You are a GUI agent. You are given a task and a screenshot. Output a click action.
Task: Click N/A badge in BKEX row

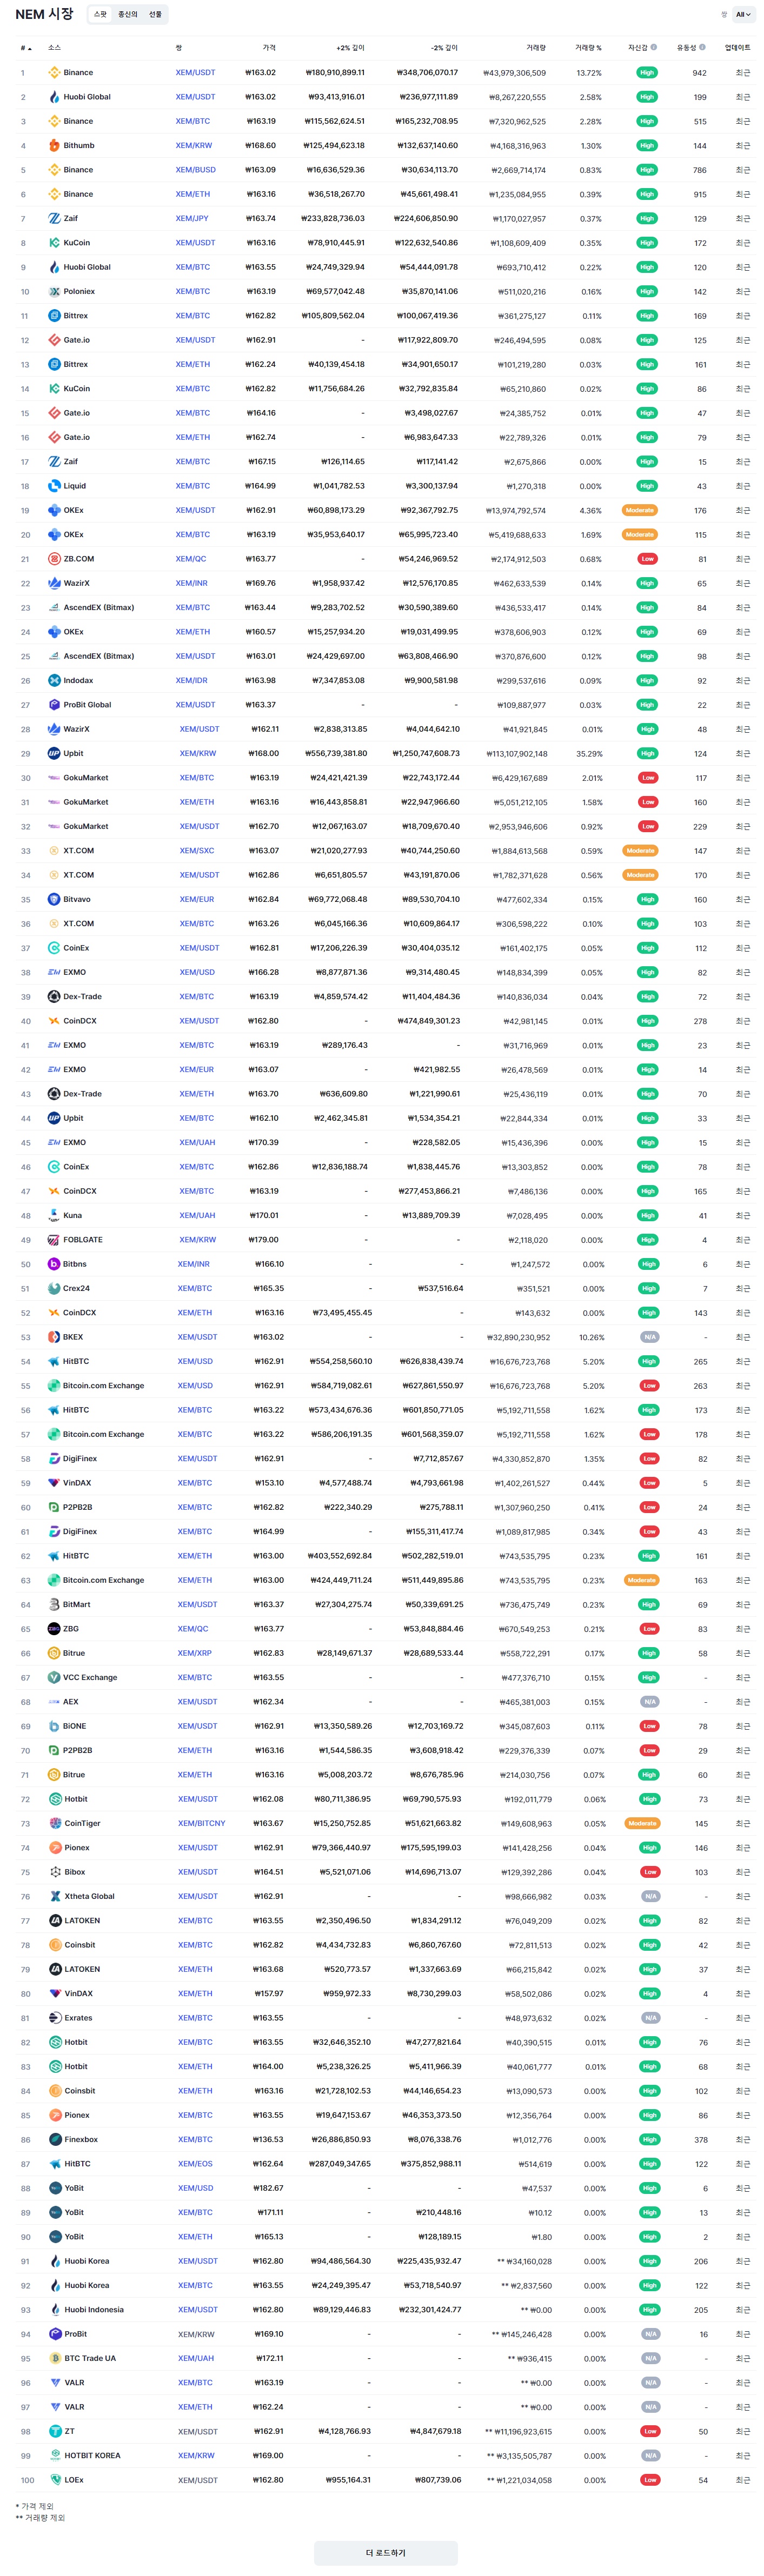pyautogui.click(x=649, y=1337)
